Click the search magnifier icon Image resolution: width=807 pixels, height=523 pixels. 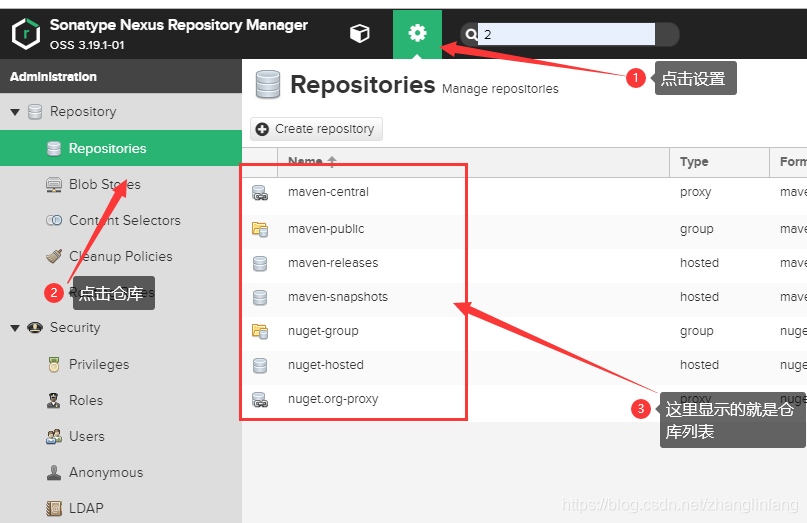tap(471, 34)
